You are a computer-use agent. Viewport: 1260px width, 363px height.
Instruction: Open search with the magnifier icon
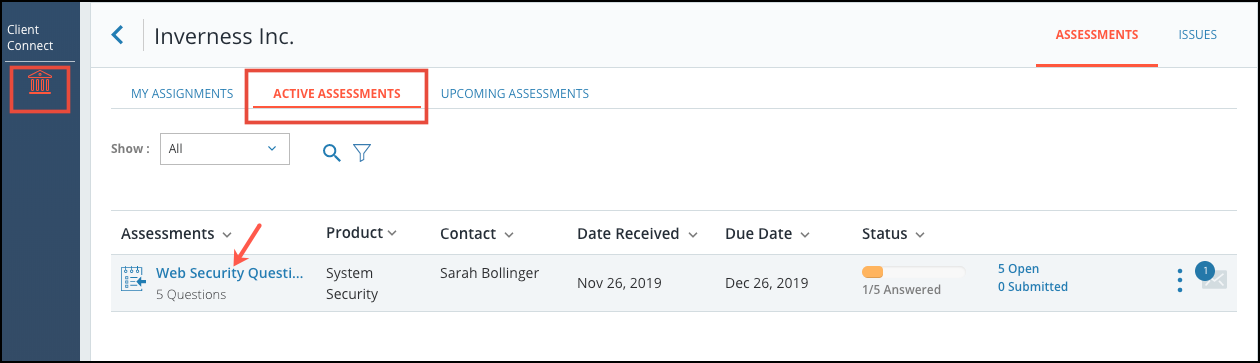coord(331,152)
